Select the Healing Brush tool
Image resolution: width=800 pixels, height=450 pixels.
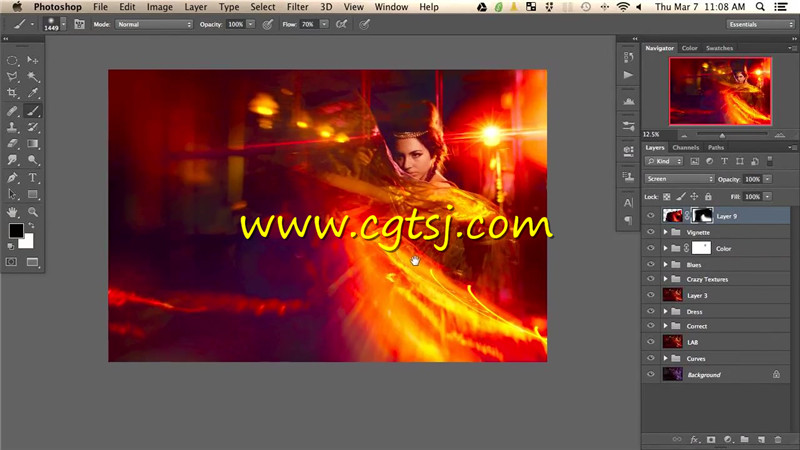[x=12, y=111]
